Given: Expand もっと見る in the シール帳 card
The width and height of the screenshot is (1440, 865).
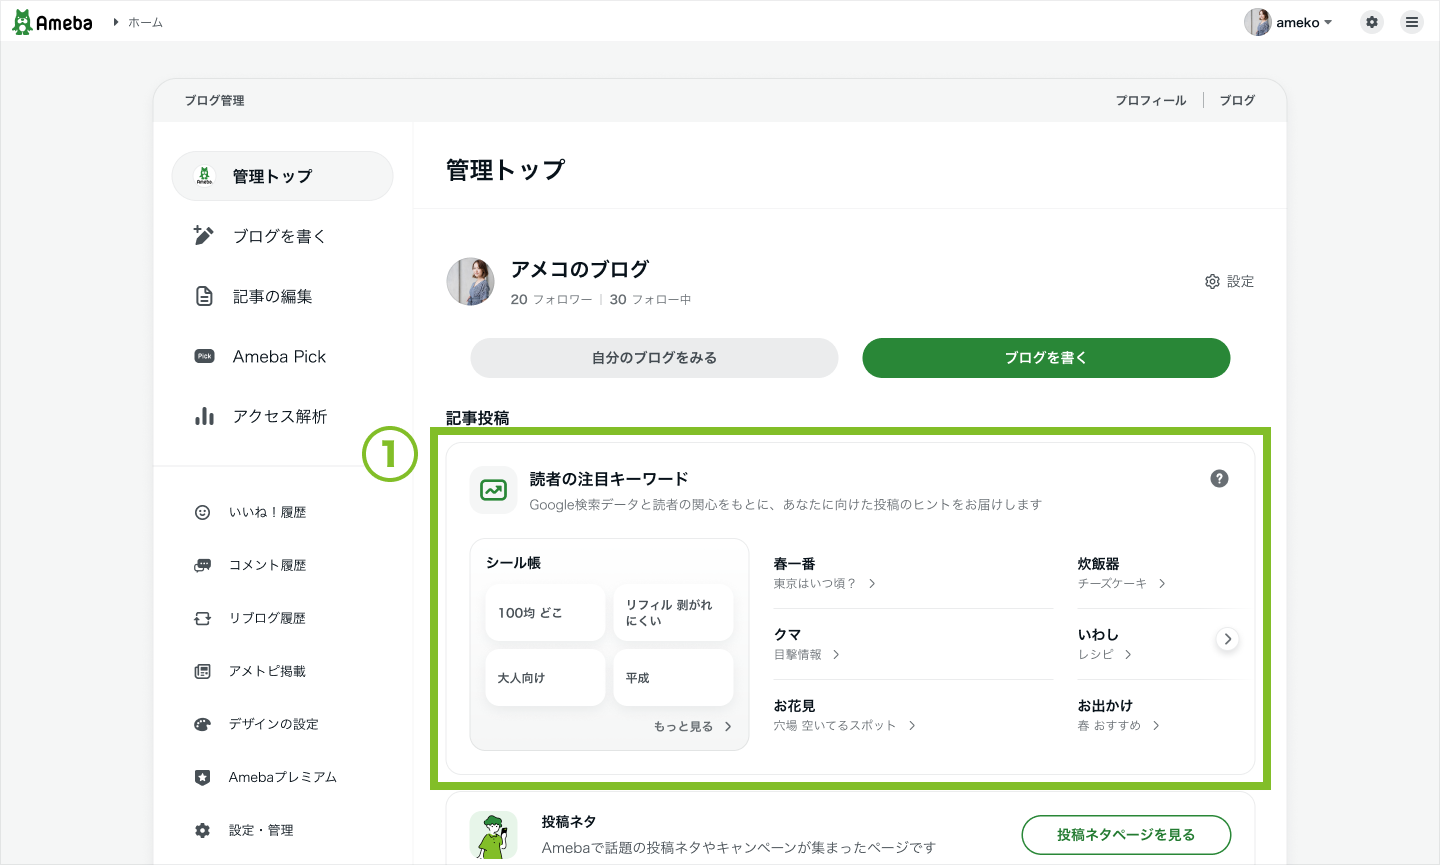Looking at the screenshot, I should [695, 727].
